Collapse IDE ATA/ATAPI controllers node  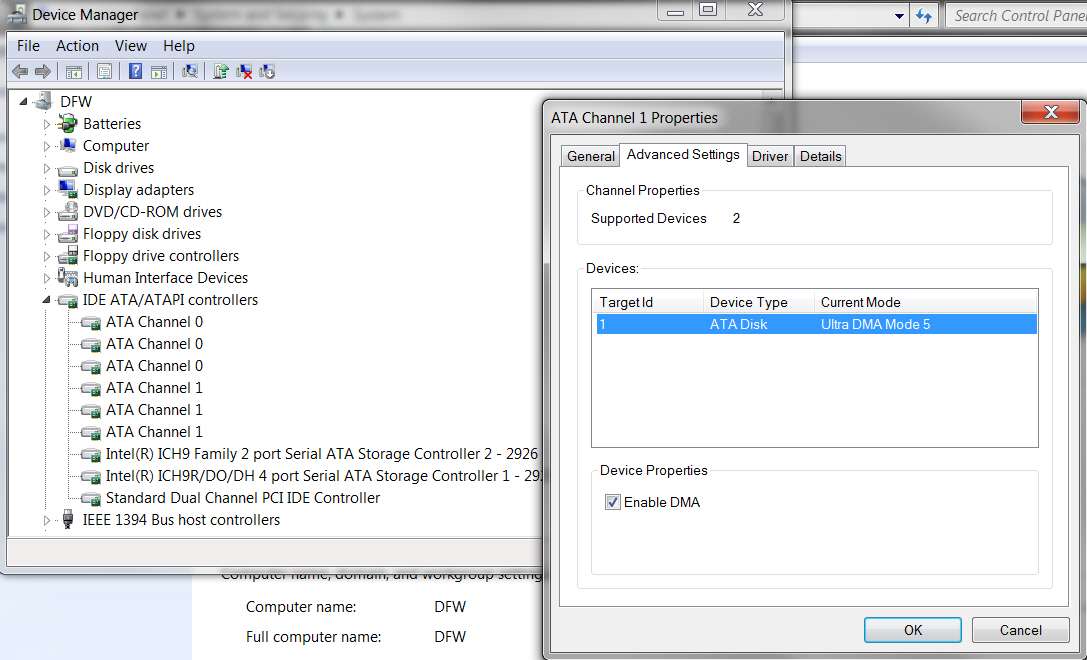(46, 300)
